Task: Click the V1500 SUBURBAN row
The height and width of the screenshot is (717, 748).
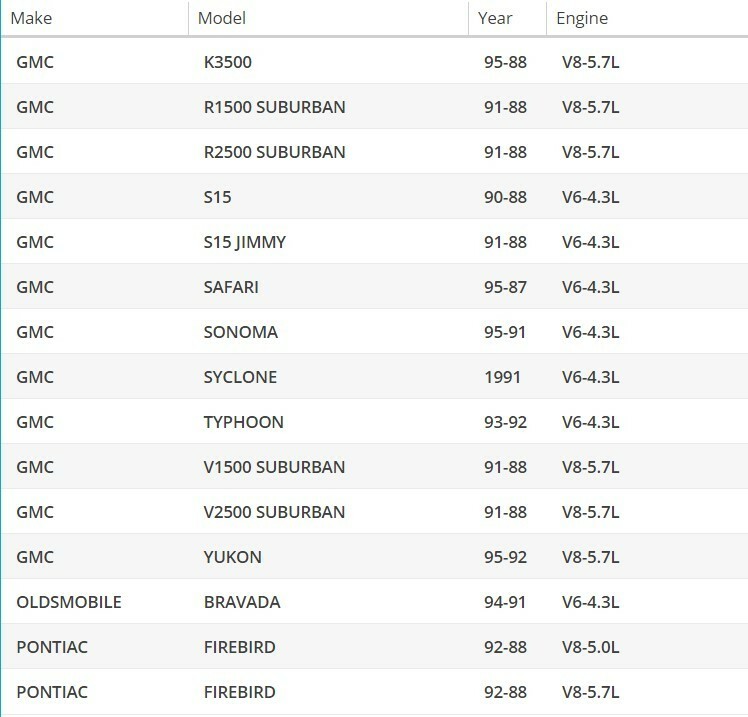Action: pyautogui.click(x=274, y=467)
